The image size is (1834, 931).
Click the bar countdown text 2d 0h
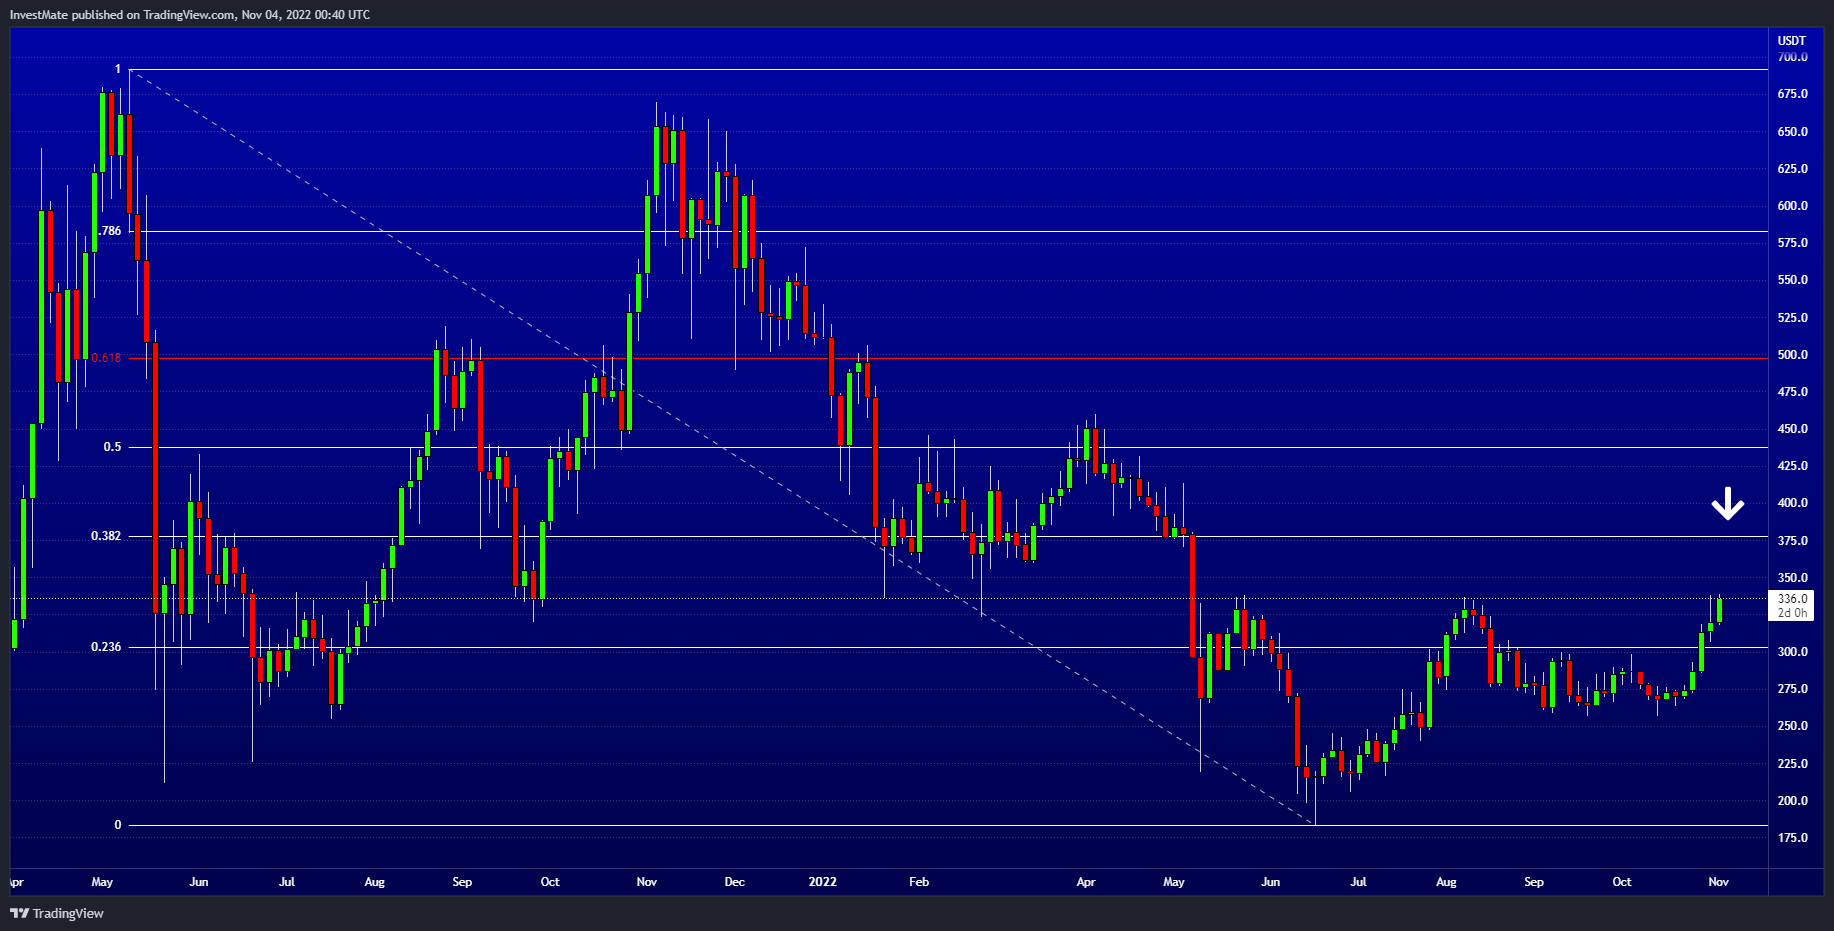tap(1792, 613)
